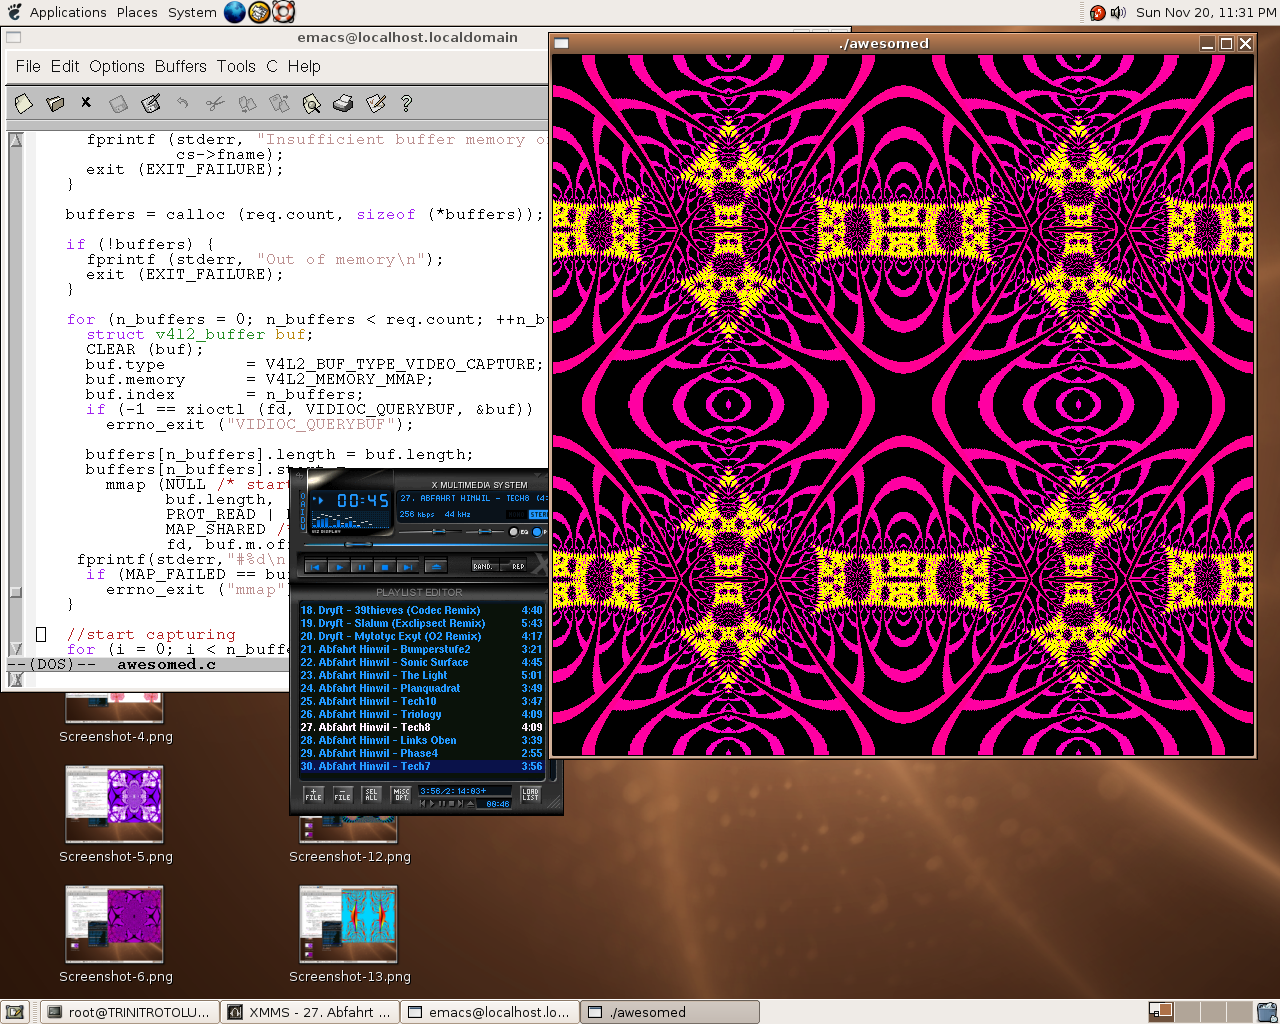Switch to the root@TRINITROTOLU terminal taskbar item
Image resolution: width=1280 pixels, height=1024 pixels.
[130, 1012]
